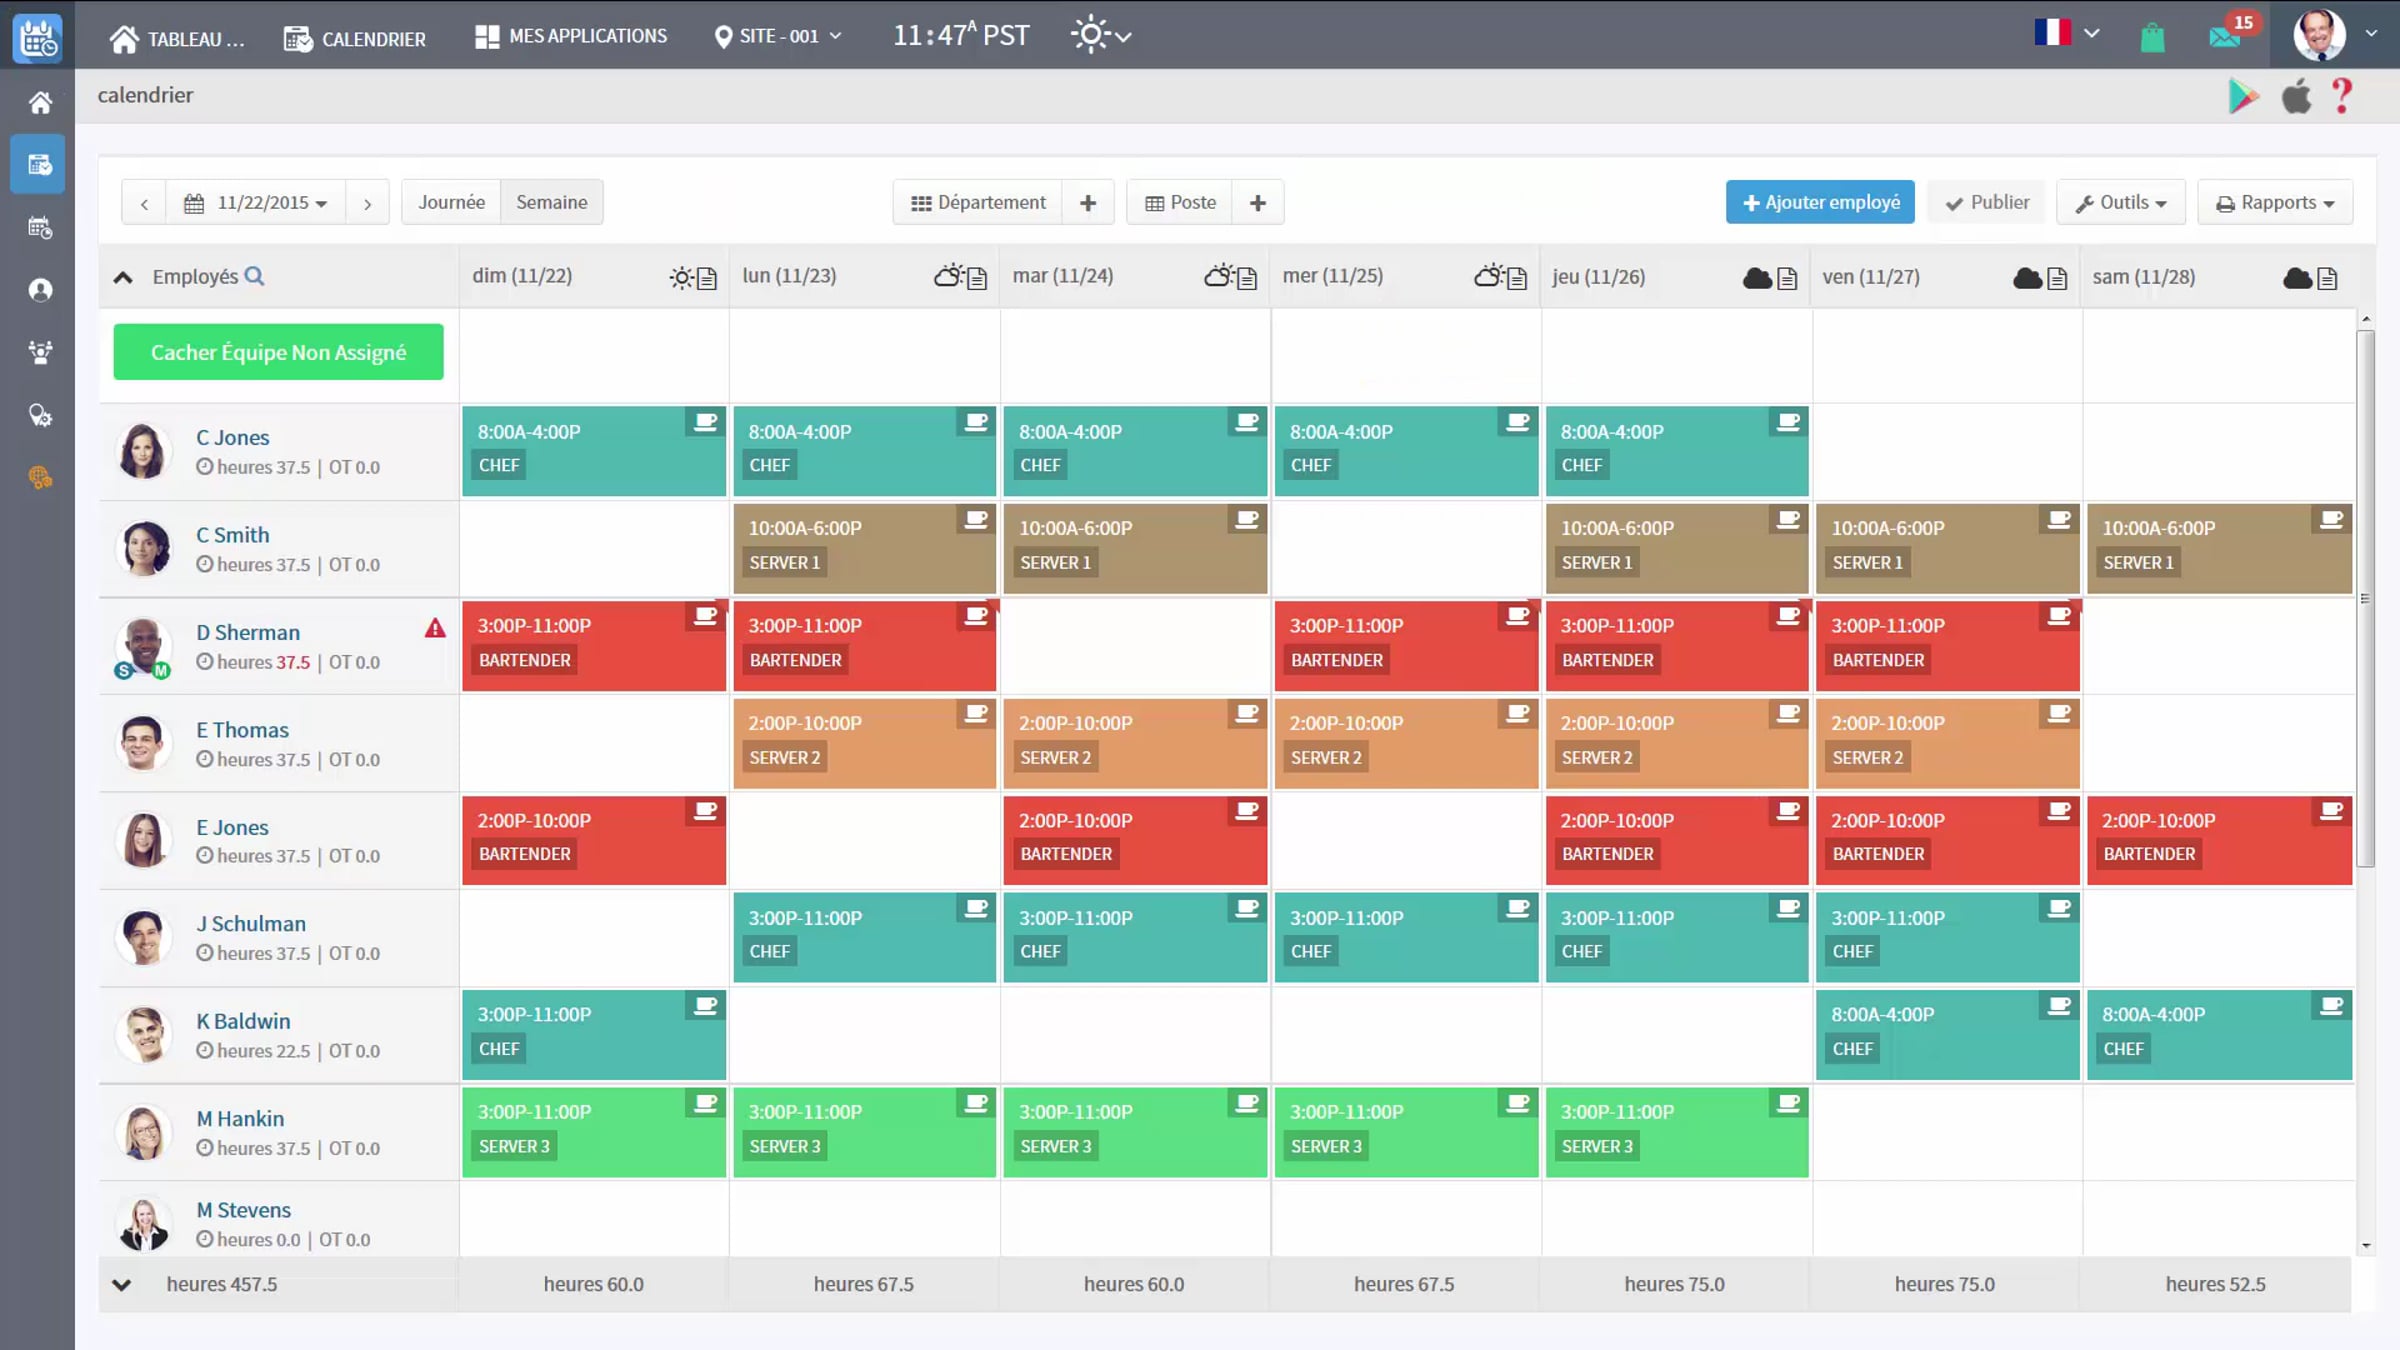This screenshot has width=2400, height=1350.
Task: Switch view to Semaine
Action: (x=552, y=202)
